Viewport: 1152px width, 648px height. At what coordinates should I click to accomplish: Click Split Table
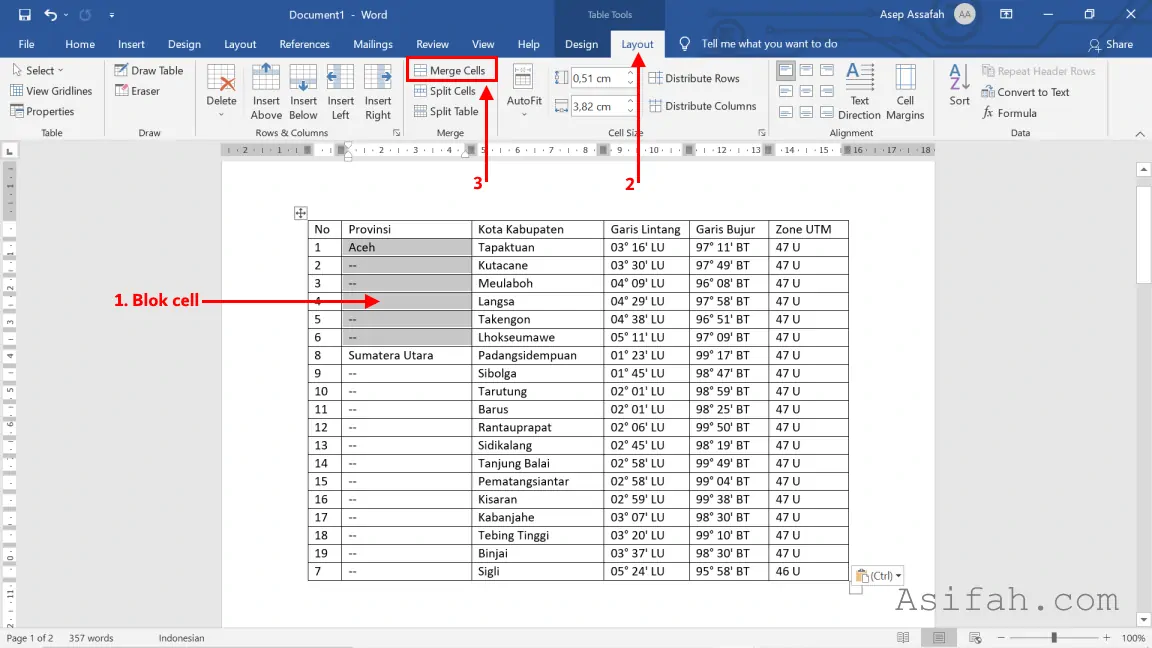coord(446,112)
